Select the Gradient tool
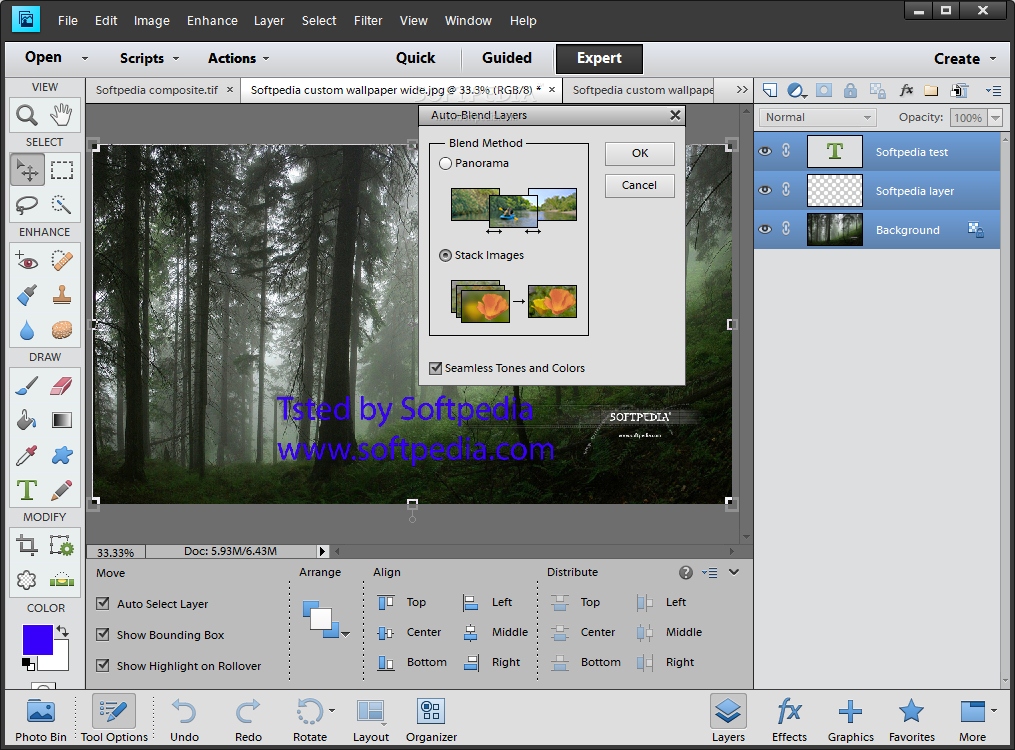The height and width of the screenshot is (750, 1015). pos(61,421)
